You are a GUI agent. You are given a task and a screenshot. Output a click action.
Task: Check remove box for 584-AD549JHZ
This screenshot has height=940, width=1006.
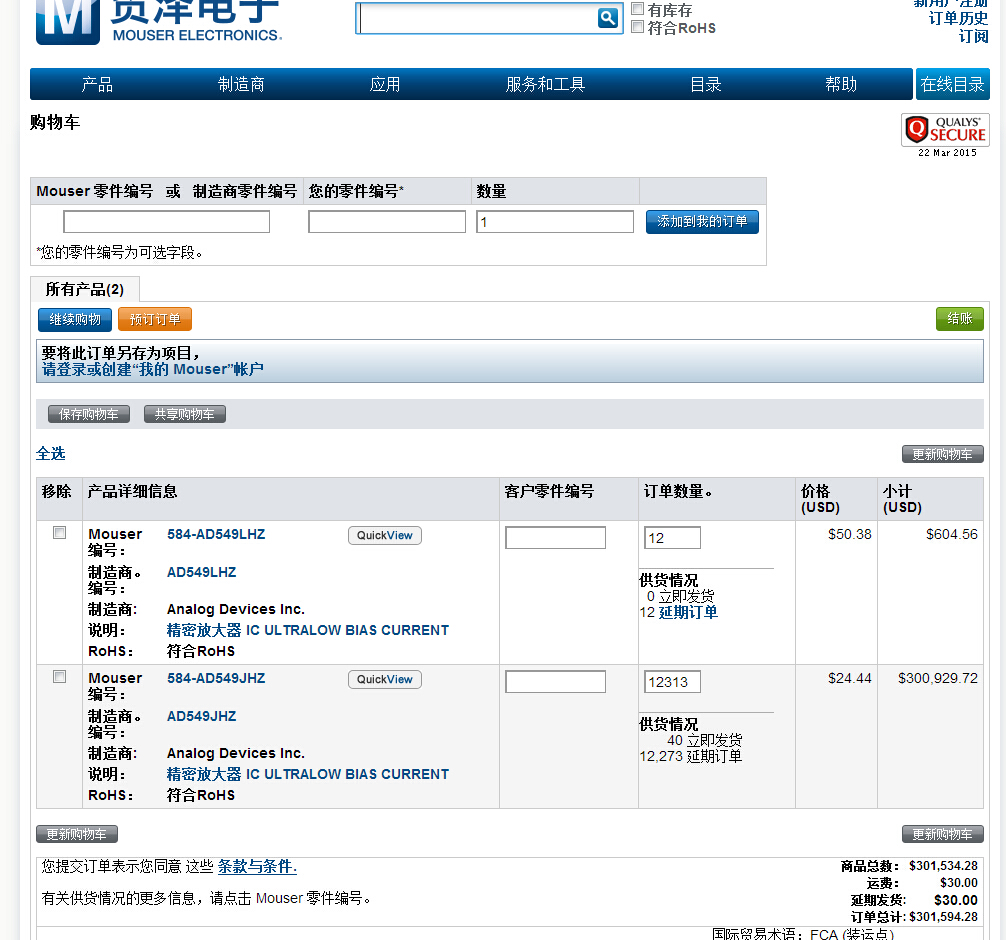pos(60,676)
